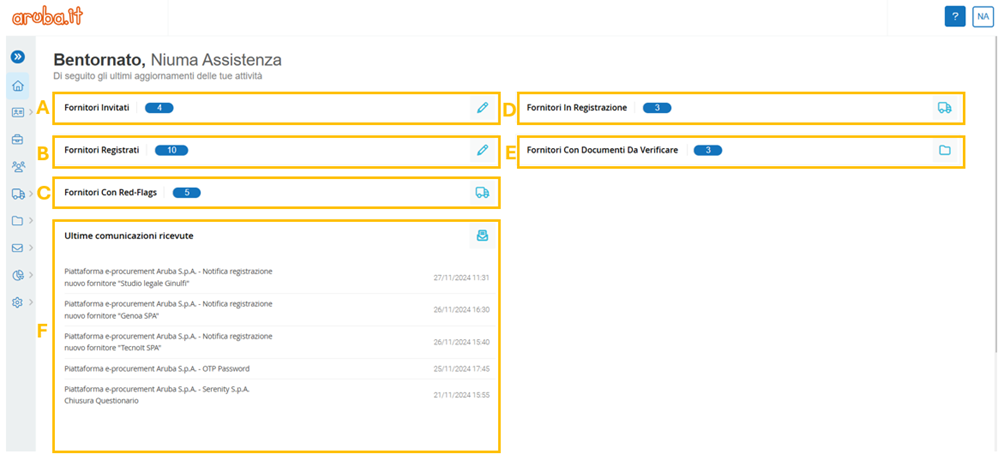Expand the sidebar with double-arrow button
The width and height of the screenshot is (1004, 460).
click(18, 57)
